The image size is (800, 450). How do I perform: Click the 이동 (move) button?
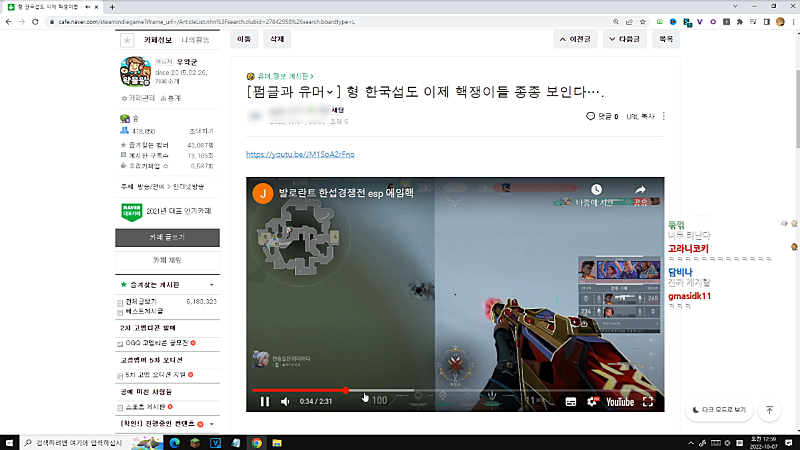point(244,39)
